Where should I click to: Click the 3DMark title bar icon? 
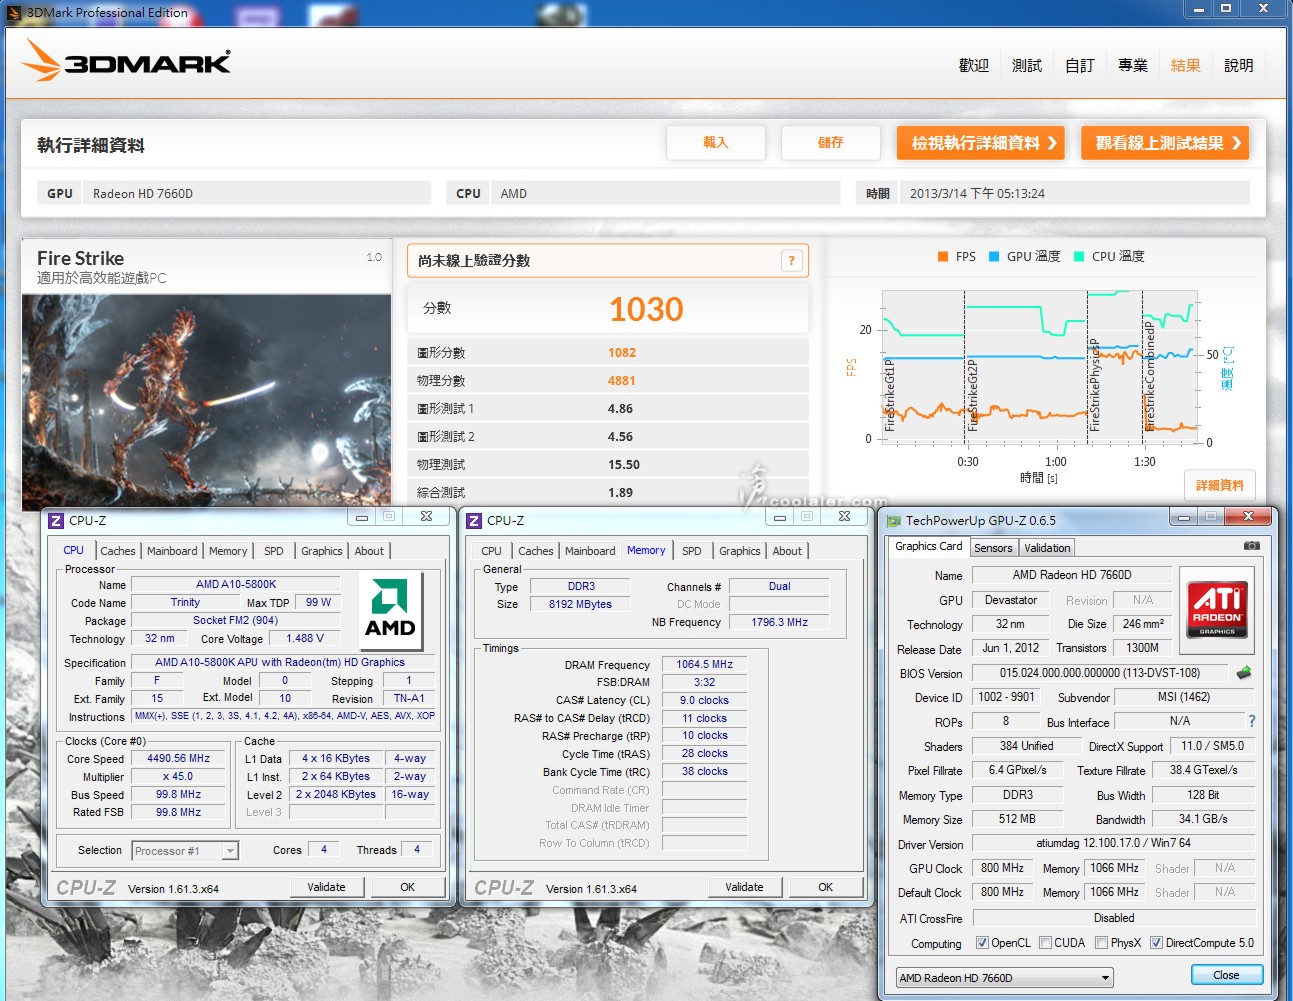[15, 12]
